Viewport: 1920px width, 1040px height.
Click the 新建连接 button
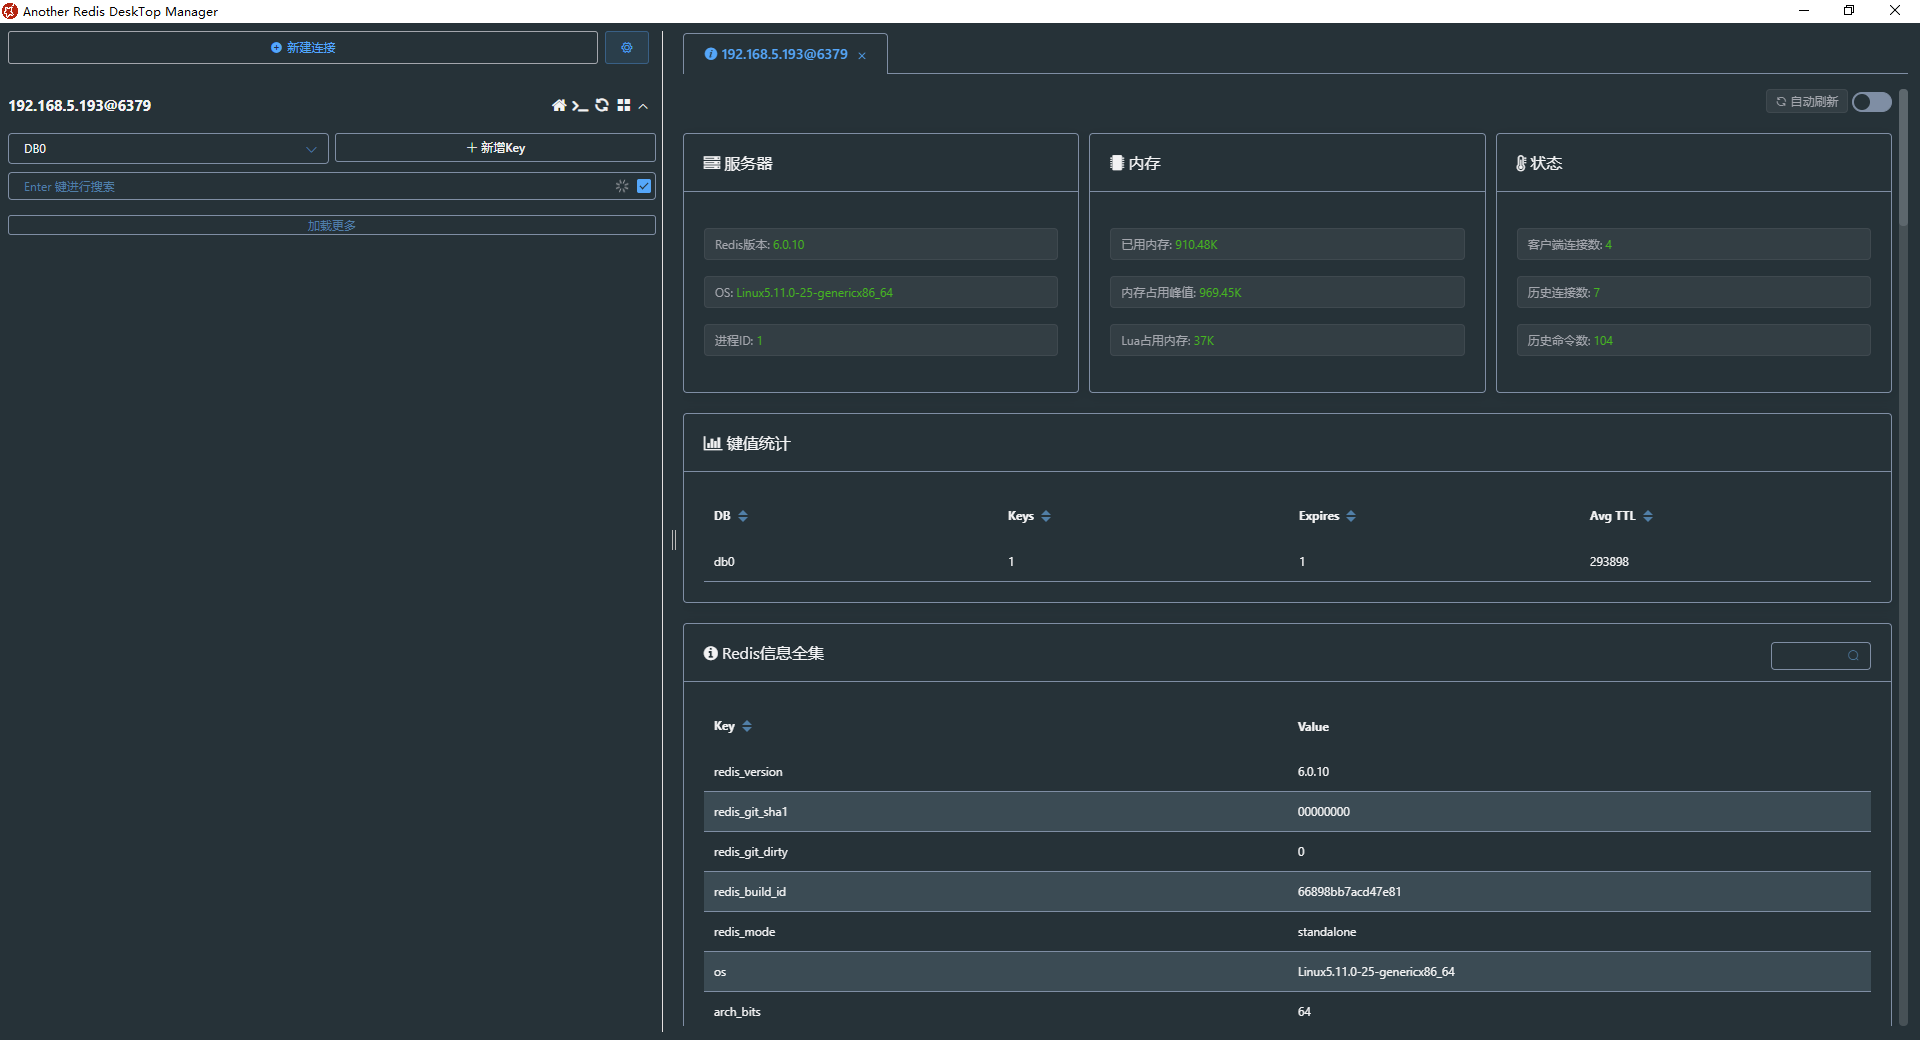tap(303, 47)
